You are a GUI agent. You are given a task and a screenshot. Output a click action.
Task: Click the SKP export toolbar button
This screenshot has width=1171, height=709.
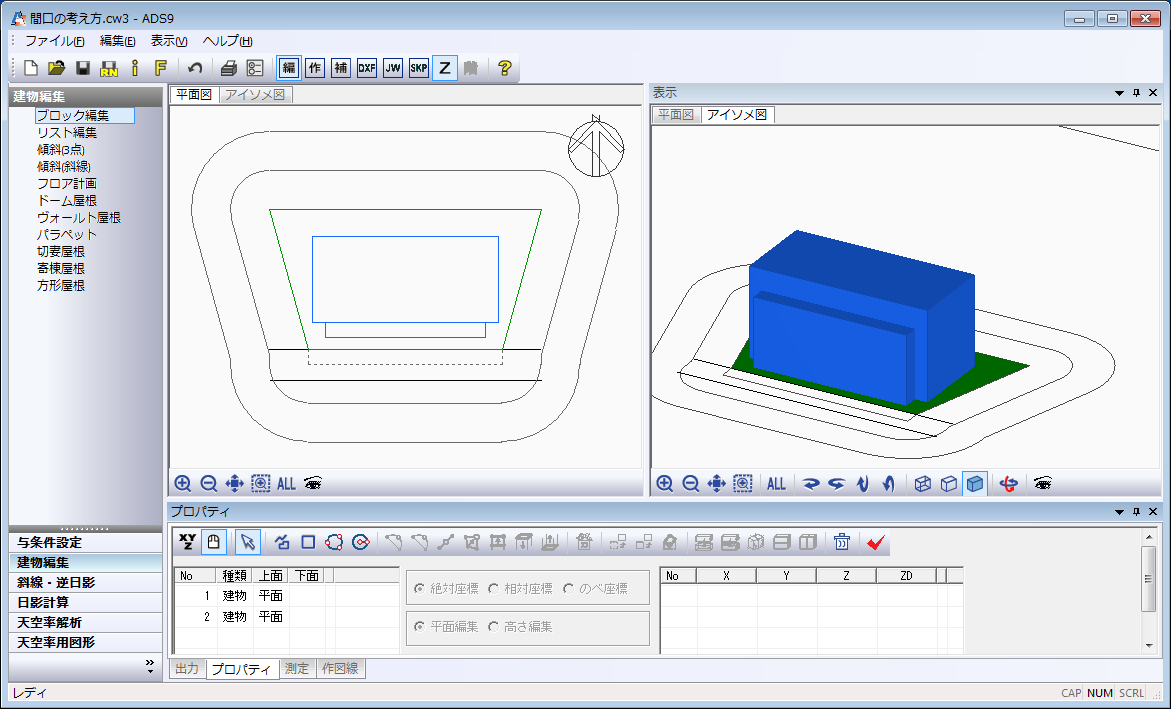(419, 68)
